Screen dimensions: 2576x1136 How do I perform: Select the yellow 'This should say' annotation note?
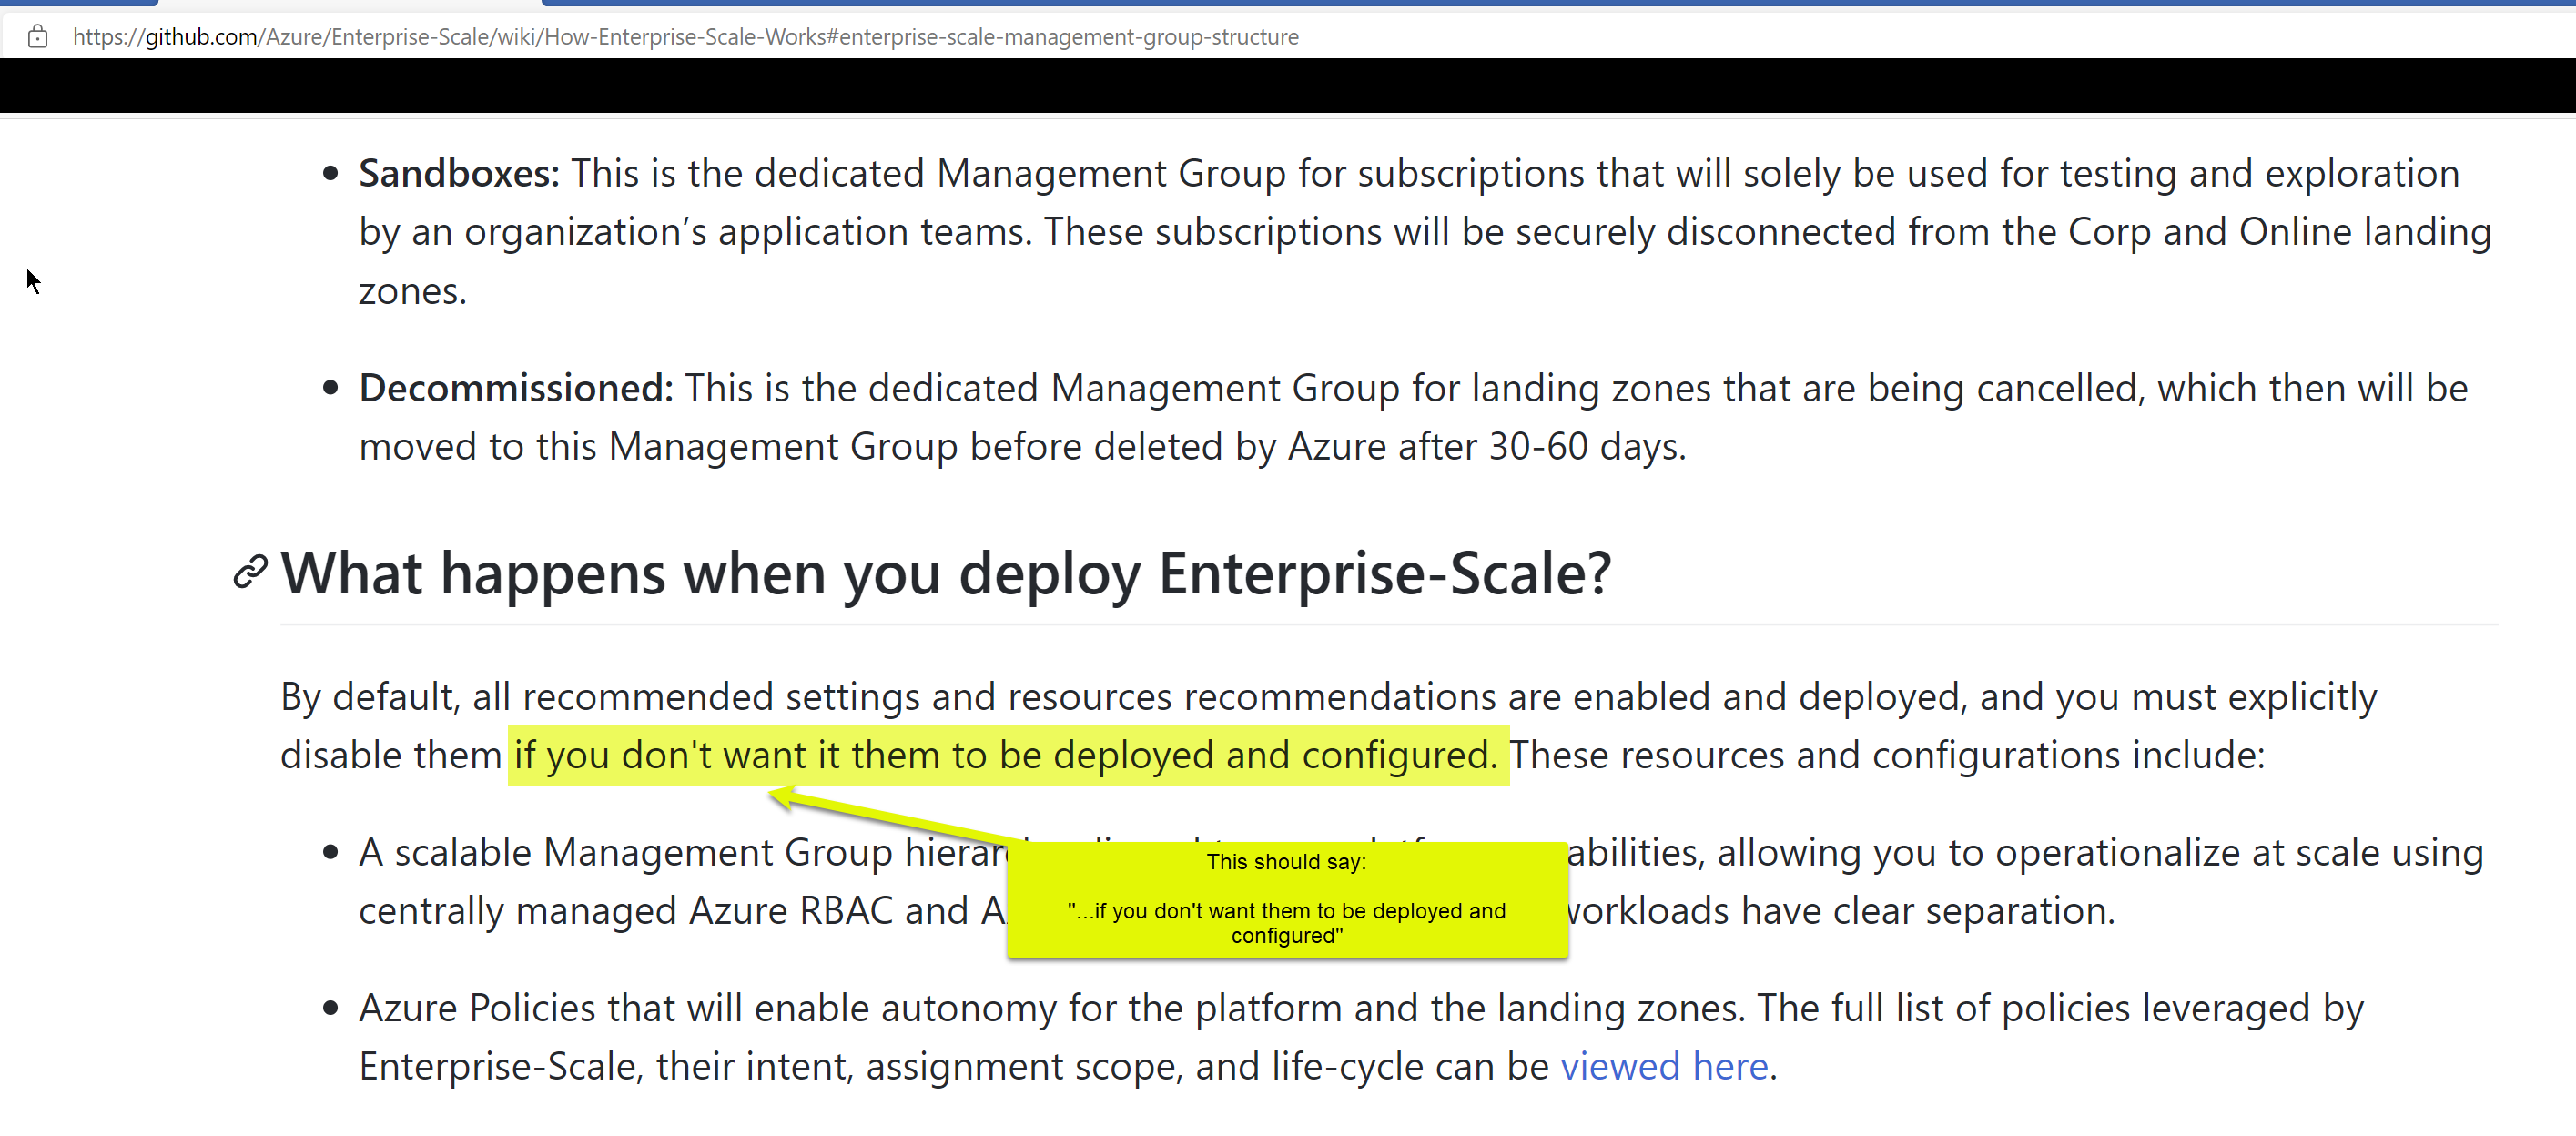point(1286,899)
